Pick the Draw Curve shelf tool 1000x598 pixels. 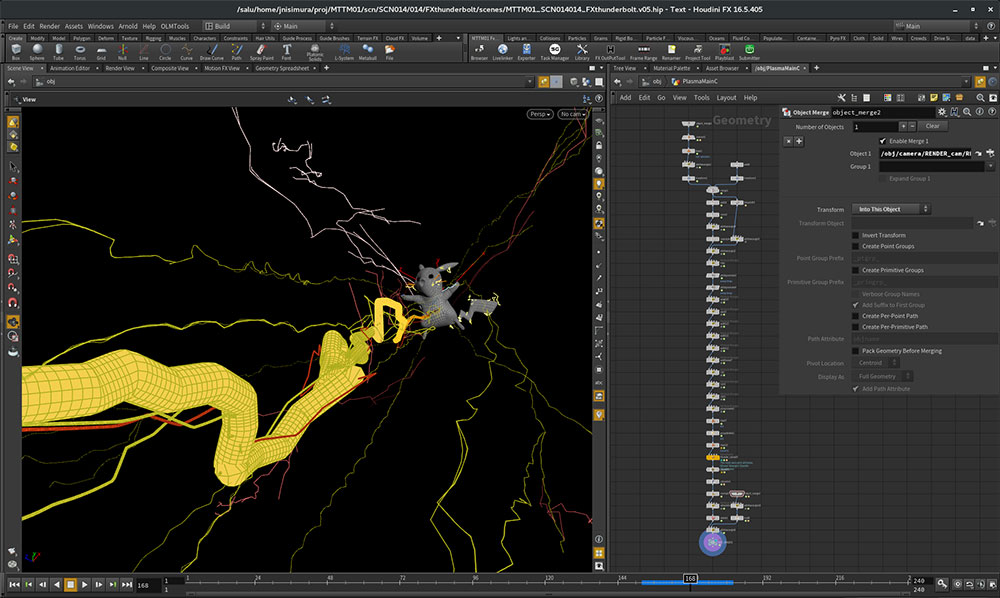pos(212,52)
